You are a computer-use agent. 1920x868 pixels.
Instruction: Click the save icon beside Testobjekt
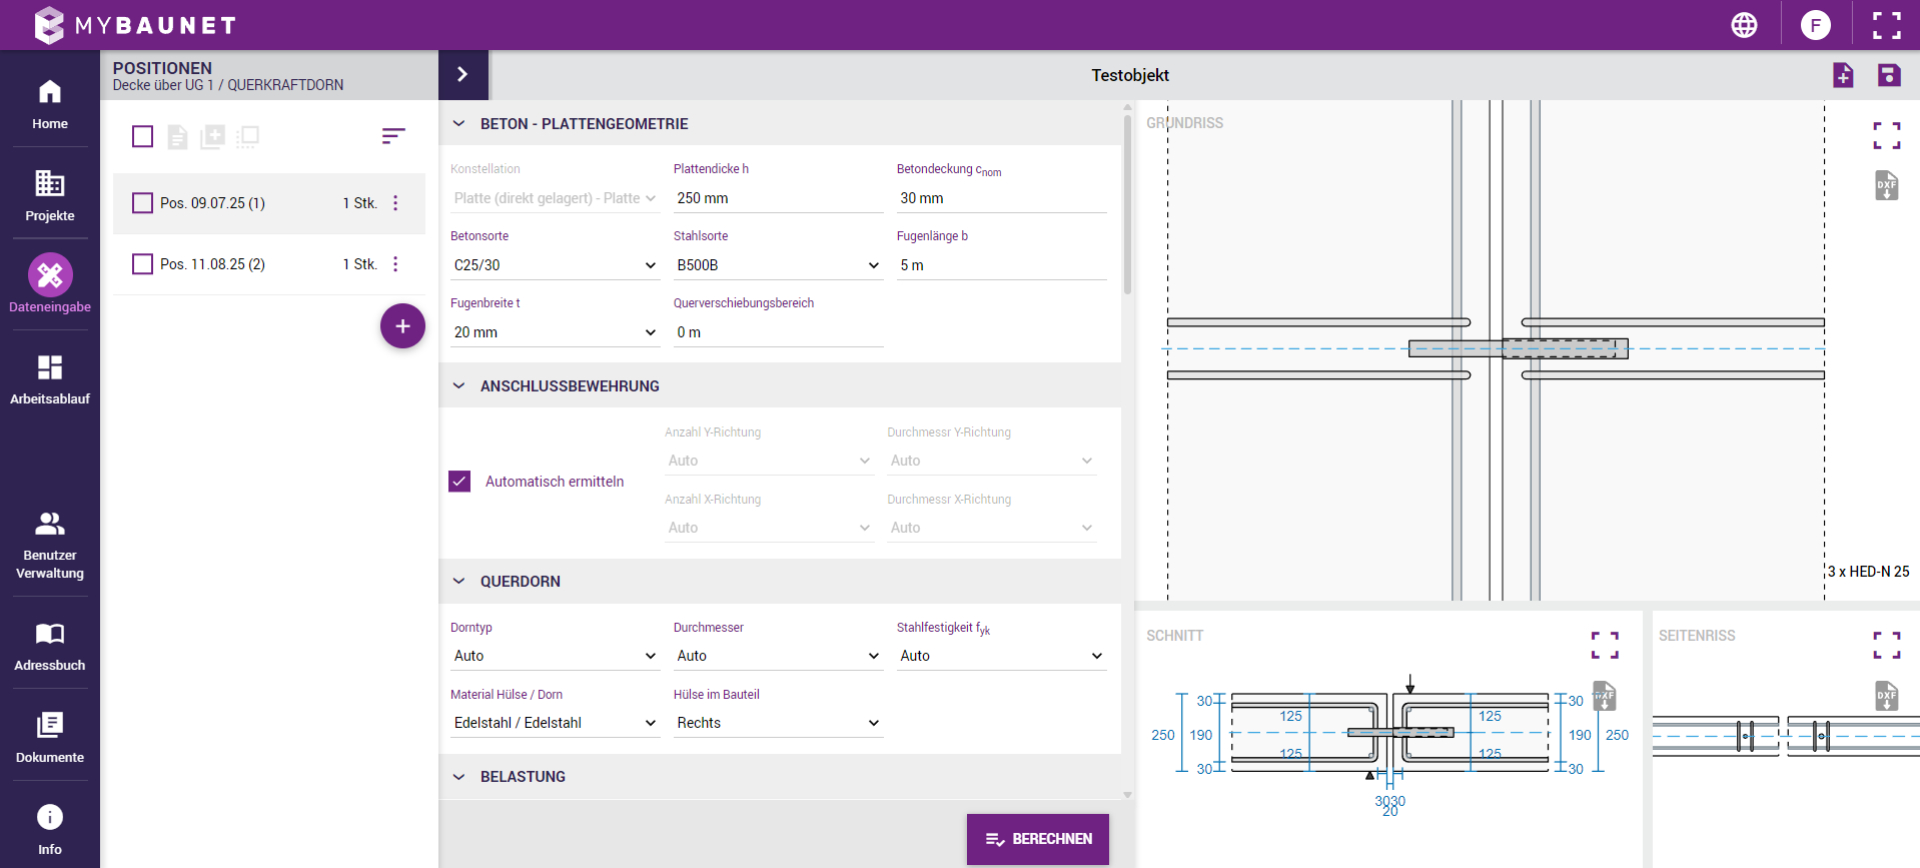tap(1888, 75)
